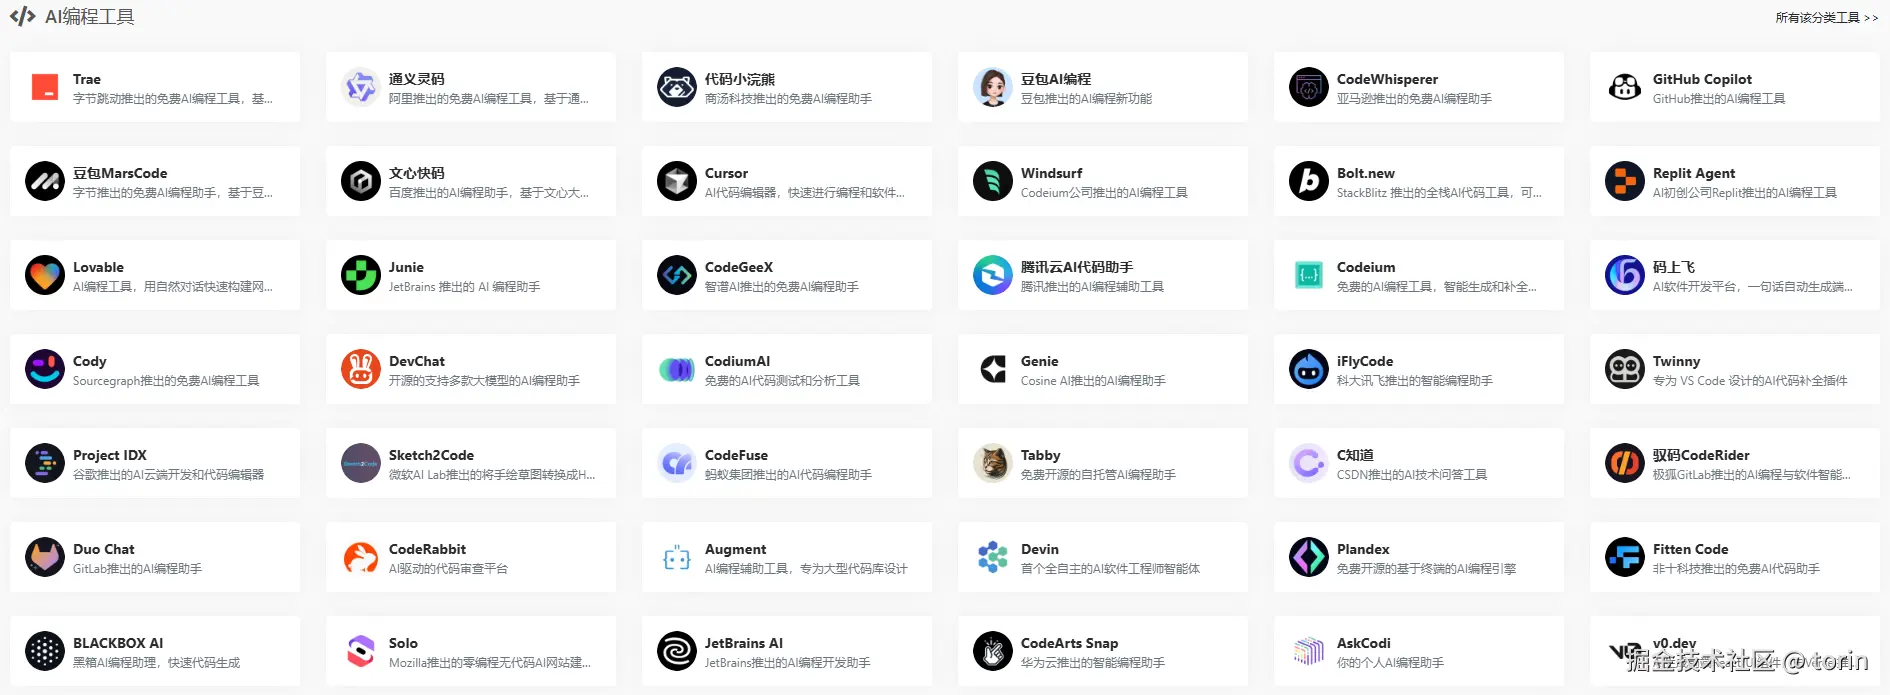
Task: Click the CodeFuse logo icon
Action: pyautogui.click(x=677, y=464)
